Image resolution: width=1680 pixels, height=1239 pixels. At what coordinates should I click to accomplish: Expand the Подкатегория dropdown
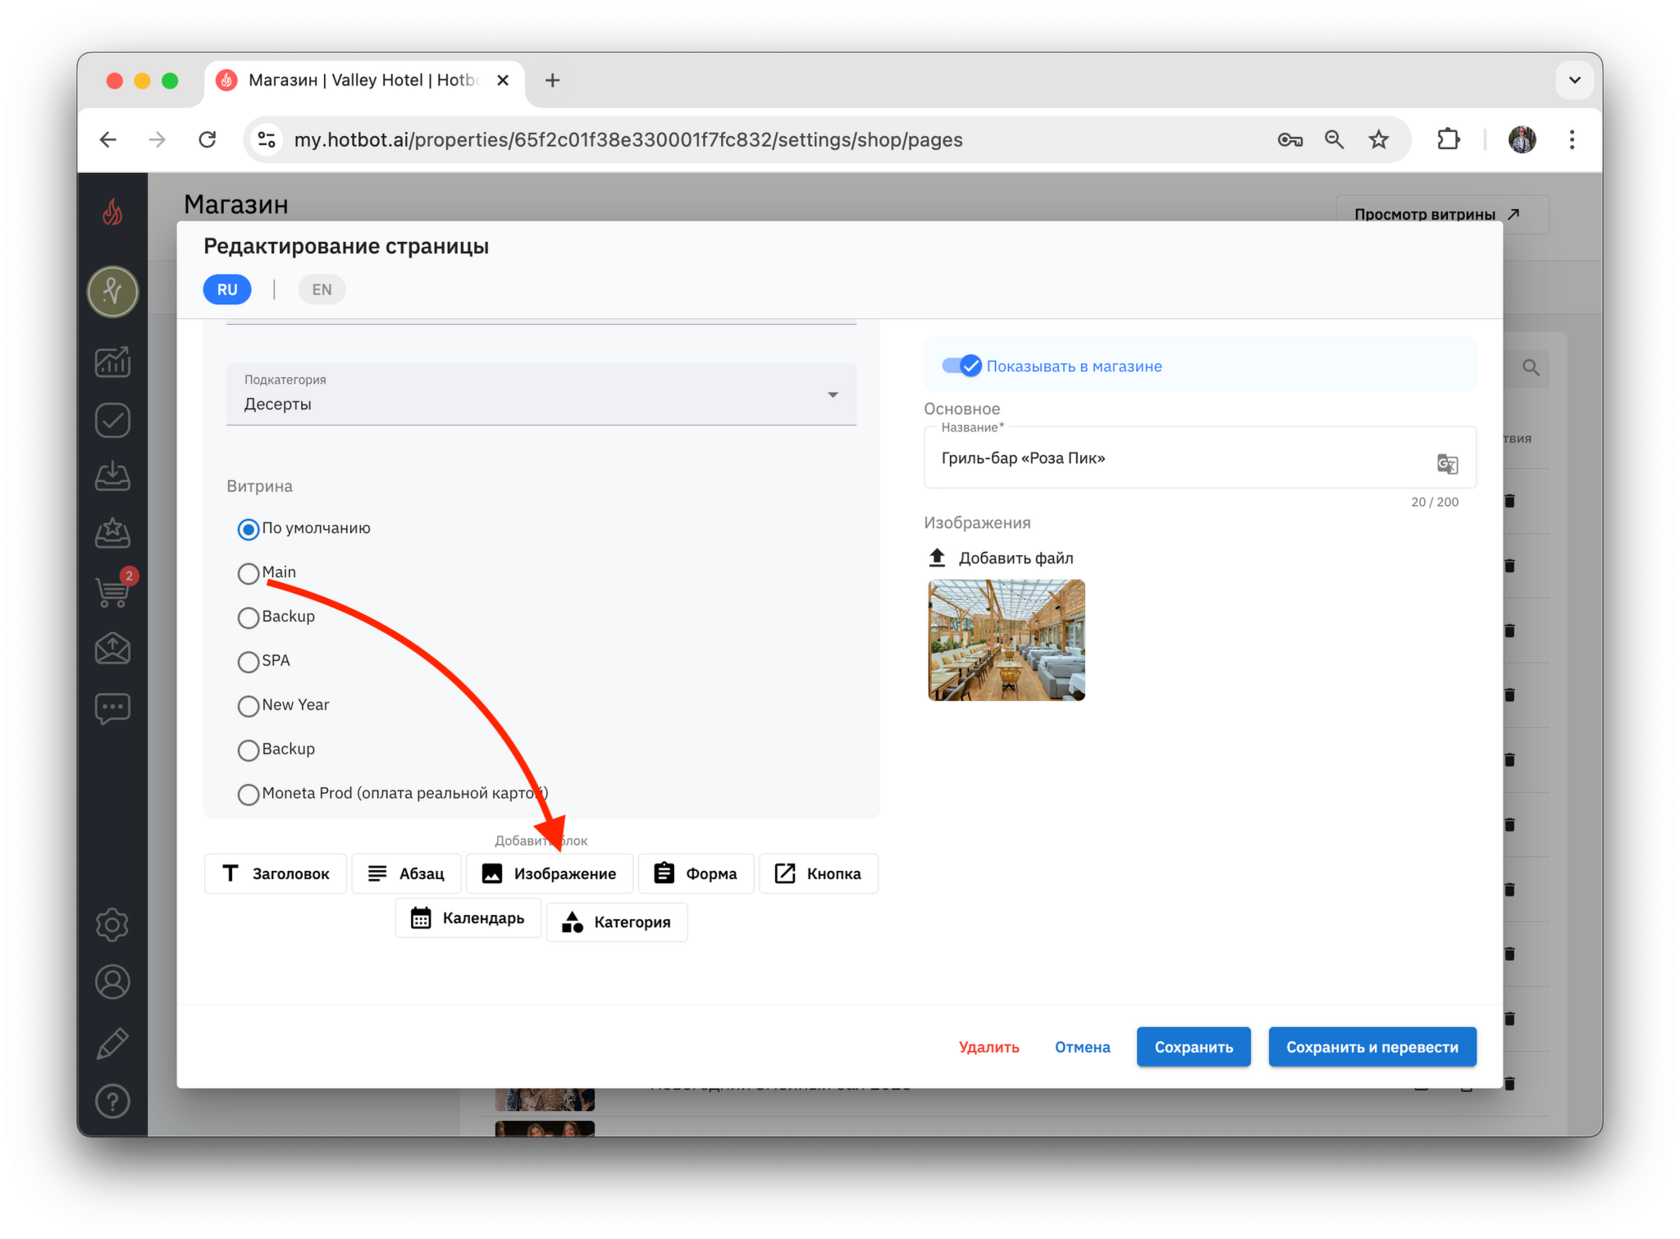click(x=541, y=394)
